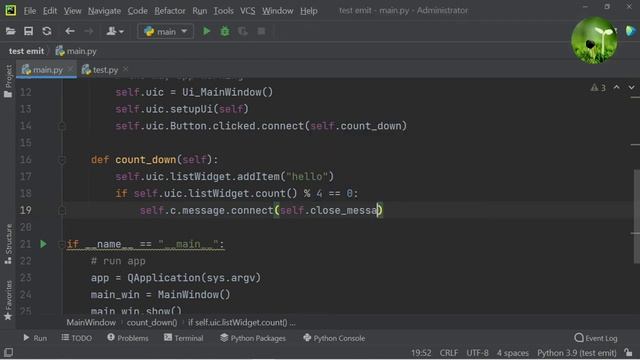The width and height of the screenshot is (640, 360).
Task: Open the Python Console tool window
Action: pyautogui.click(x=334, y=338)
